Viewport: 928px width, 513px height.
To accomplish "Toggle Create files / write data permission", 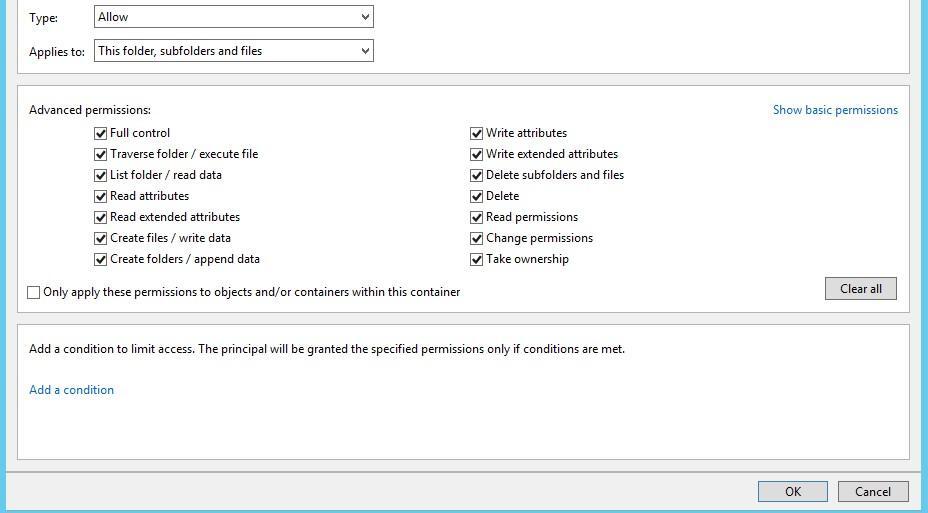I will (x=101, y=238).
